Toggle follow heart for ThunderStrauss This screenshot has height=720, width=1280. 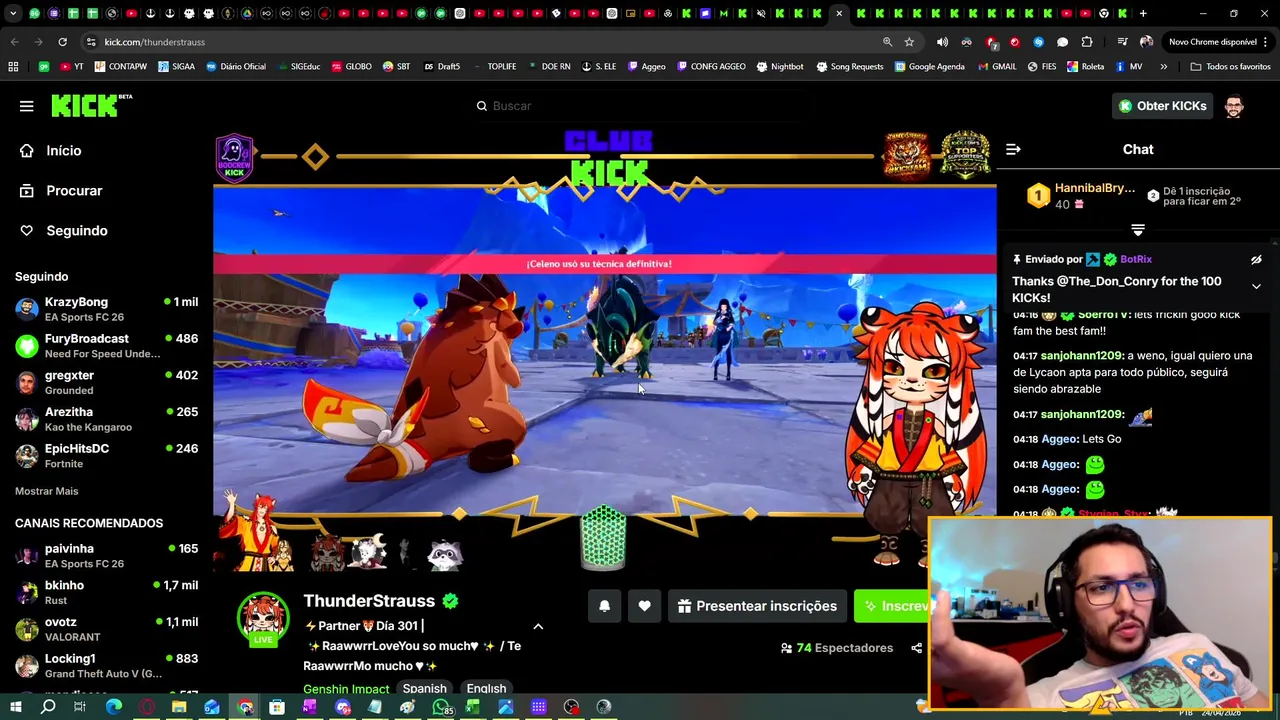(x=644, y=606)
